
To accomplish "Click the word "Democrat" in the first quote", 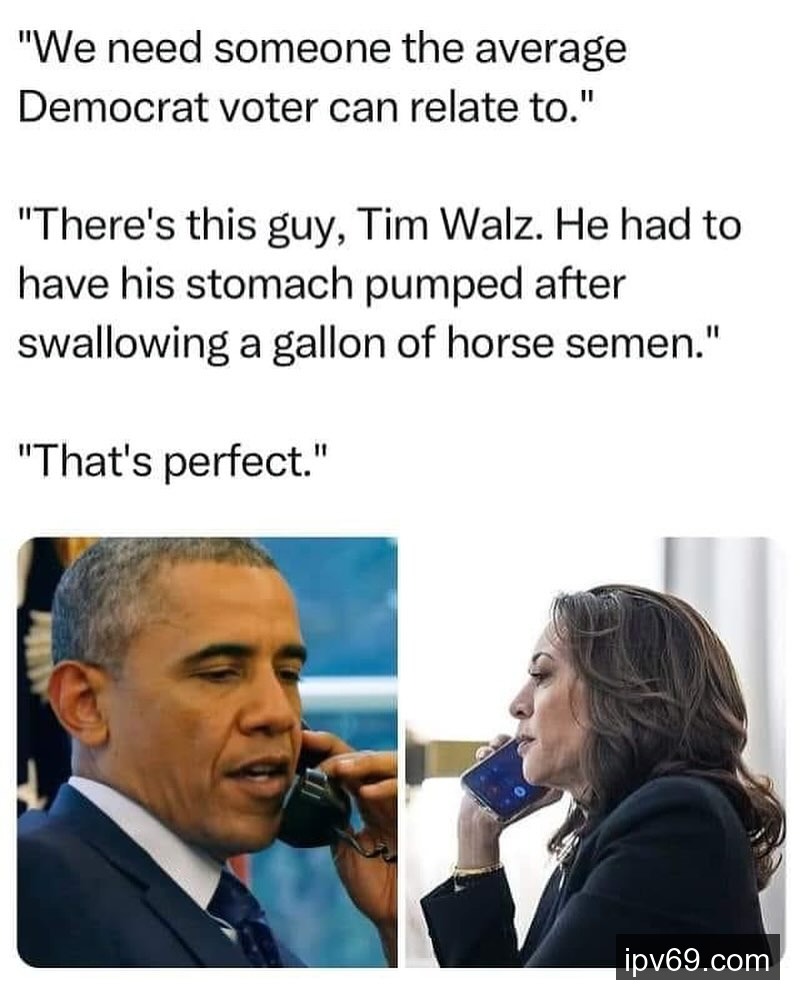I will 113,107.
